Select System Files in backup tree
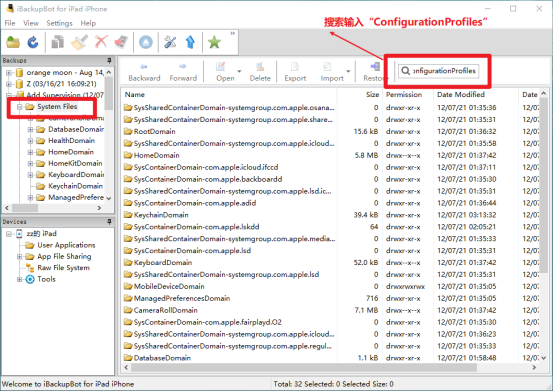The height and width of the screenshot is (392, 554). (x=57, y=107)
